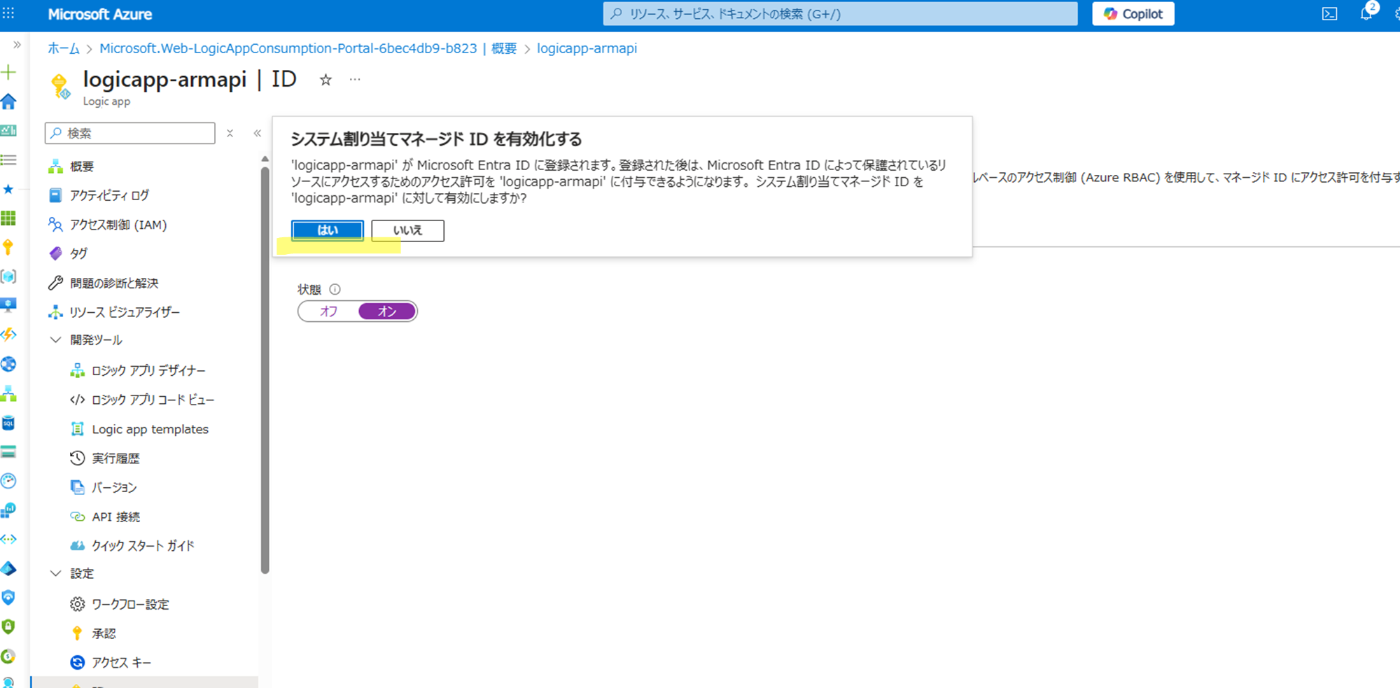This screenshot has height=688, width=1400.
Task: Go to Home using the sidebar house icon
Action: click(x=9, y=101)
